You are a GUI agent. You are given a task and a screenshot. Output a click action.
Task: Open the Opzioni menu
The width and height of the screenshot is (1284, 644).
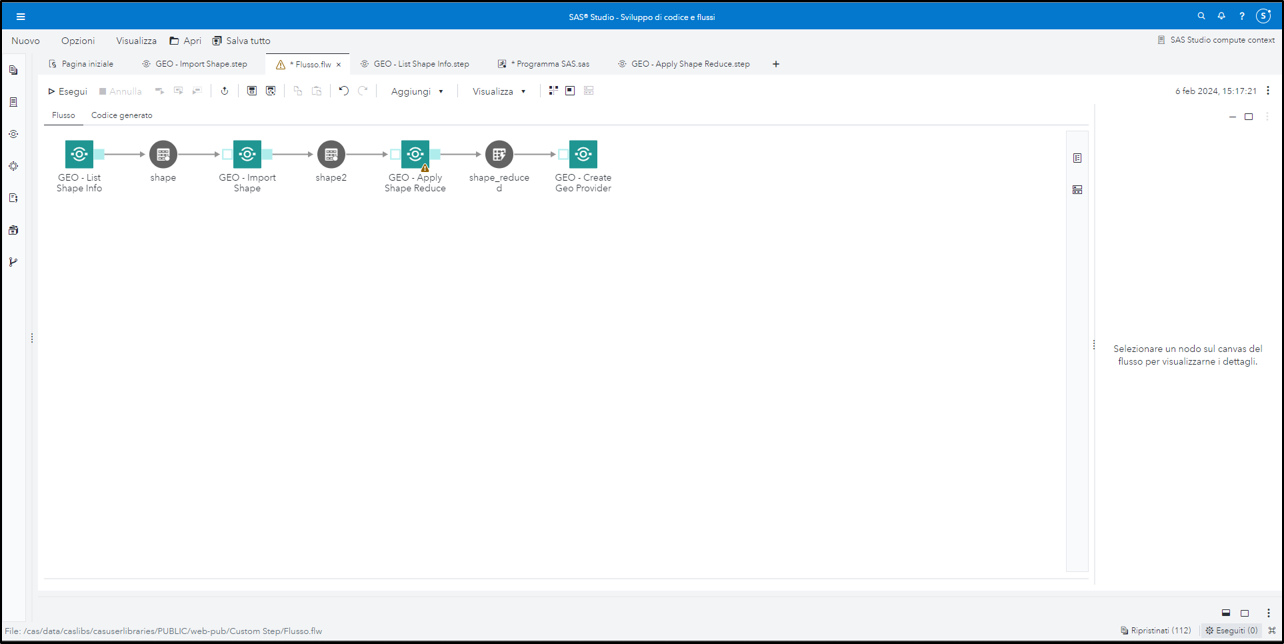click(78, 41)
